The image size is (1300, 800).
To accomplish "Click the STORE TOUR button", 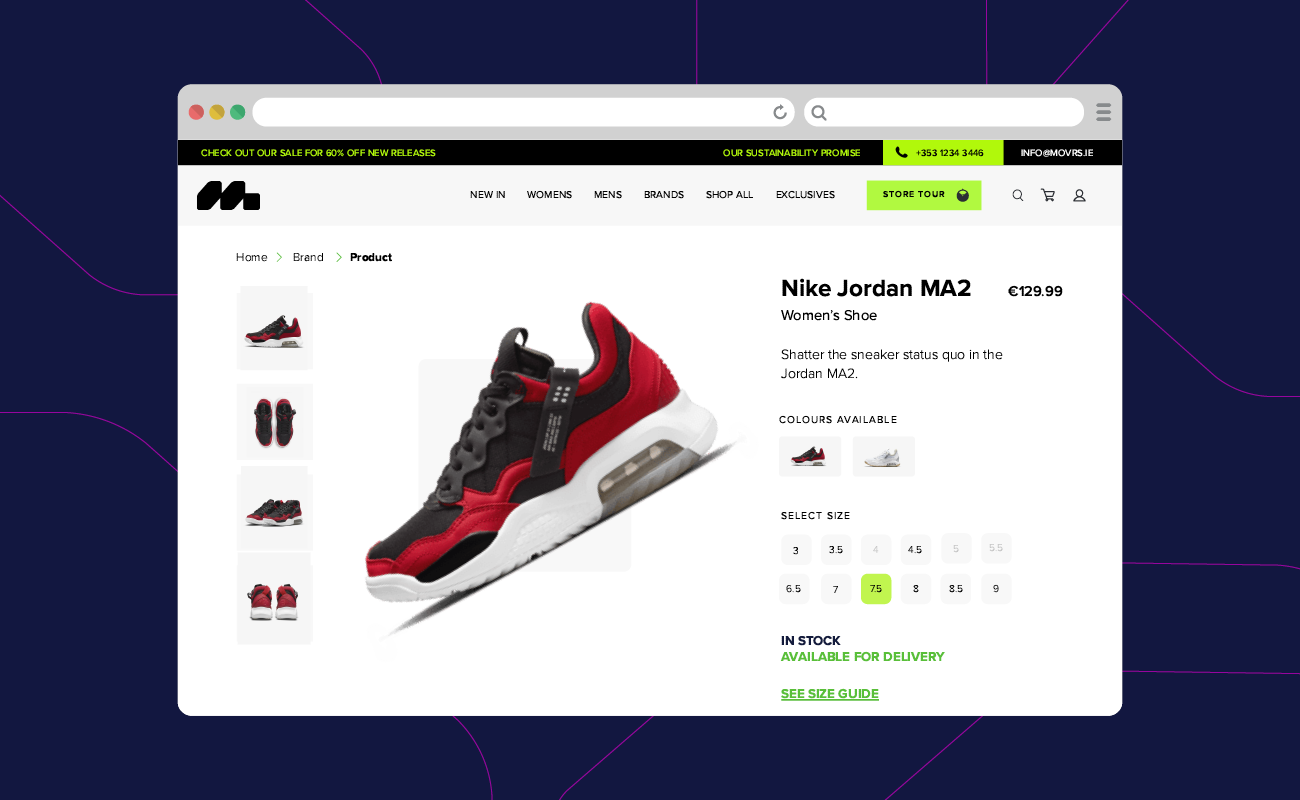I will point(924,195).
